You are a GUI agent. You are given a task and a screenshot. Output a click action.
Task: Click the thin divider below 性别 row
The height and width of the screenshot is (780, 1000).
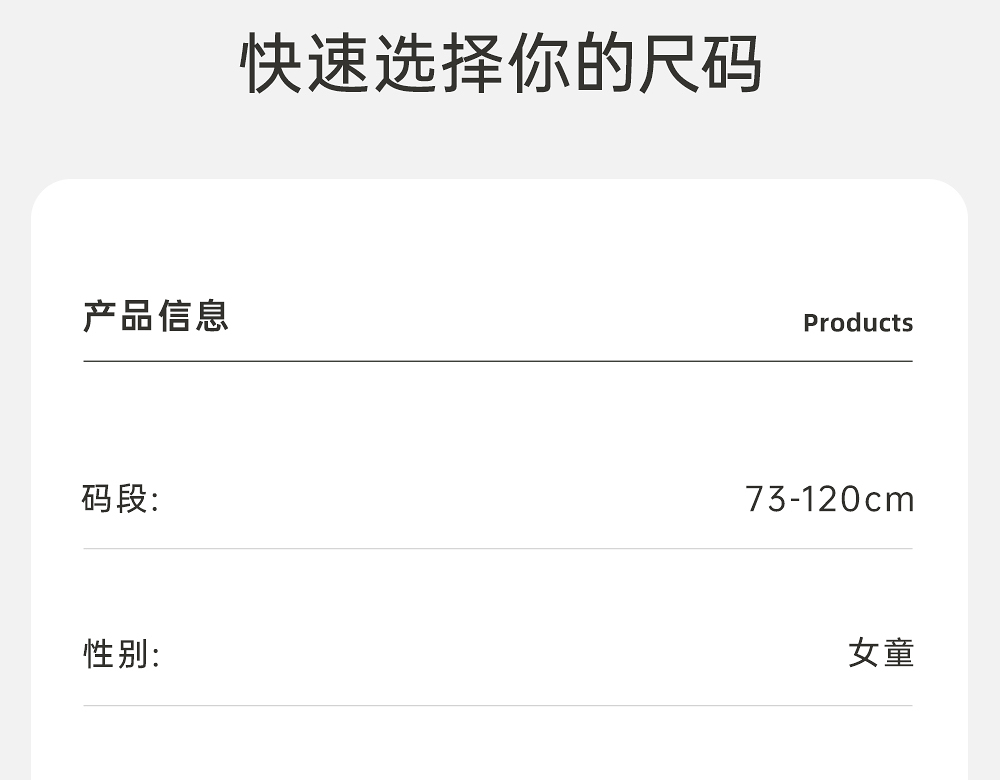click(498, 706)
